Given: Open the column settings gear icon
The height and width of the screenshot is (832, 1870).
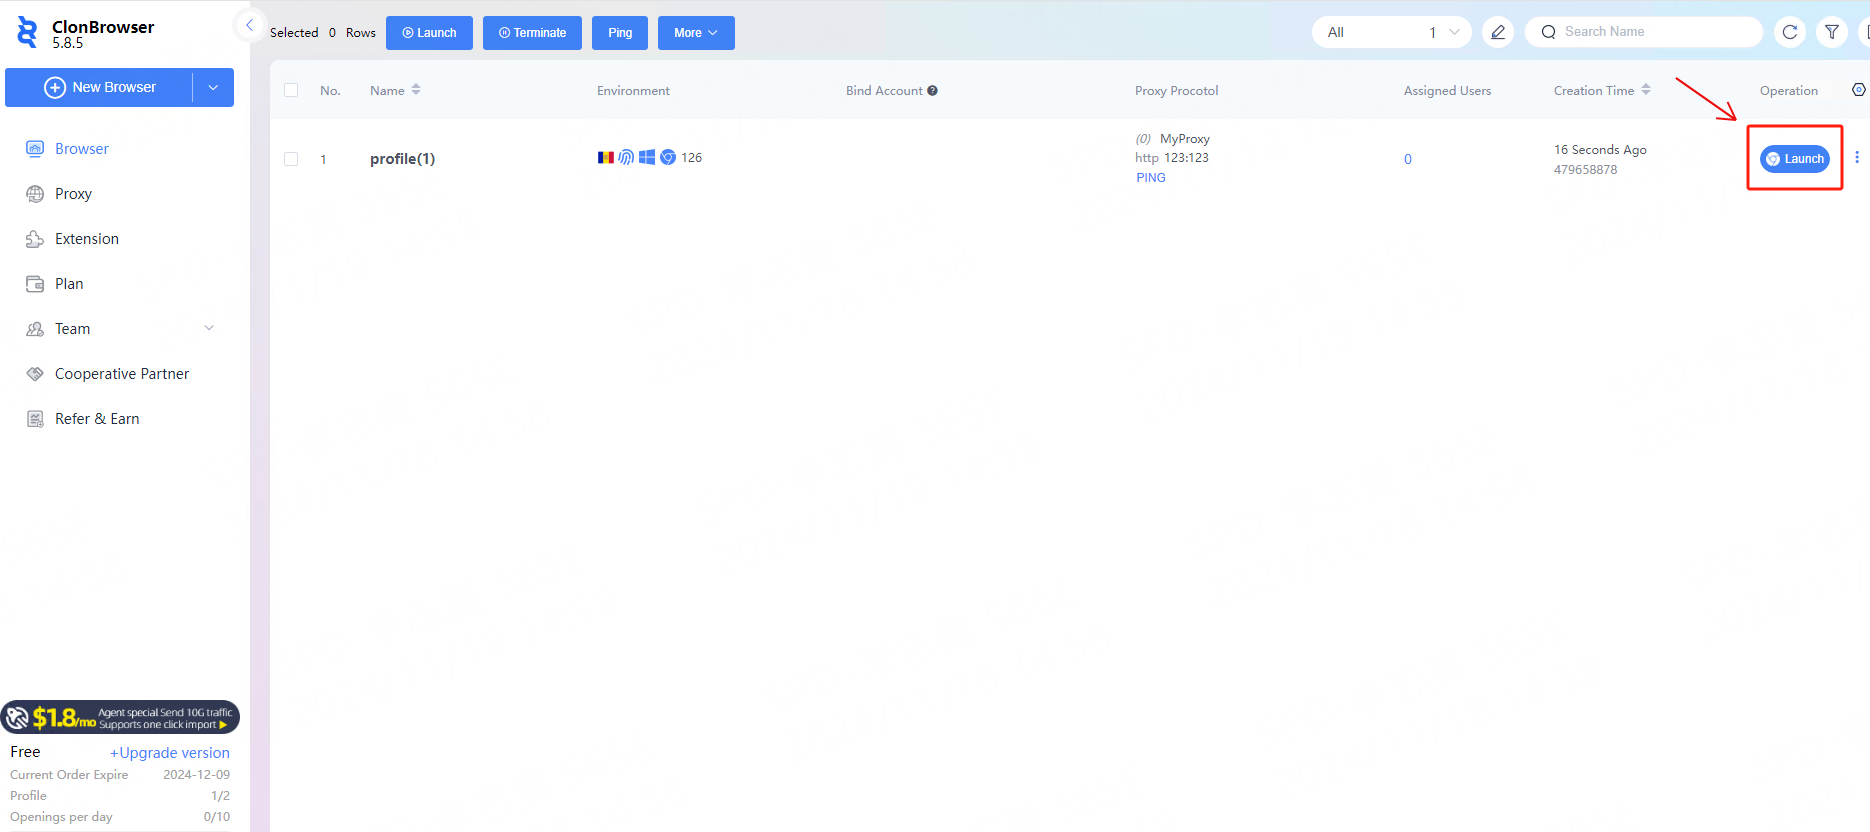Looking at the screenshot, I should click(1858, 90).
